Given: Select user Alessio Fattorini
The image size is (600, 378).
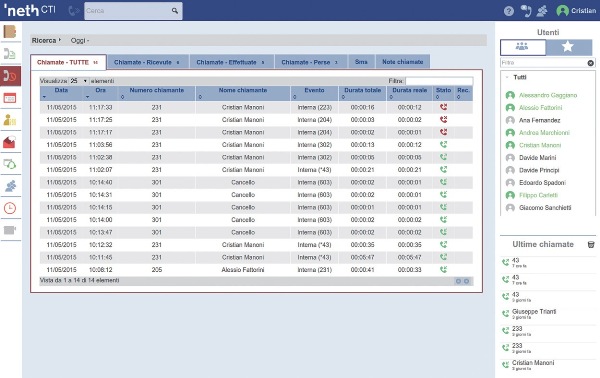Looking at the screenshot, I should coord(540,108).
